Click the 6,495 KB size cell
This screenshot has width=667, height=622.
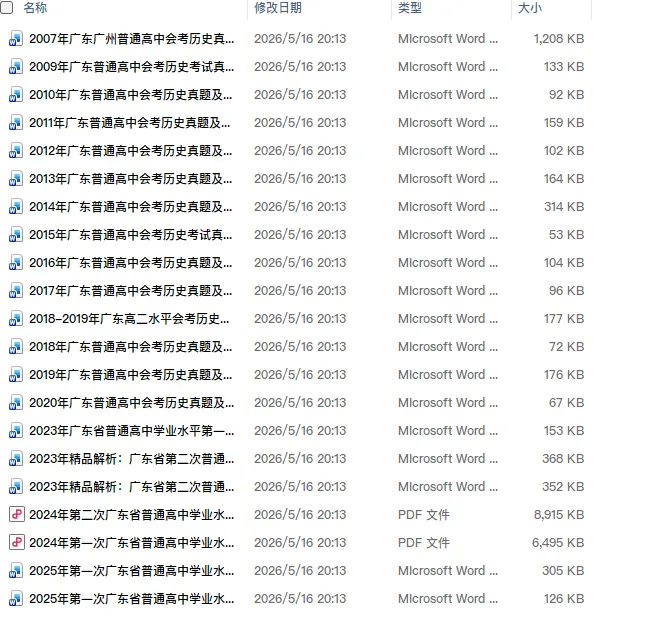558,543
